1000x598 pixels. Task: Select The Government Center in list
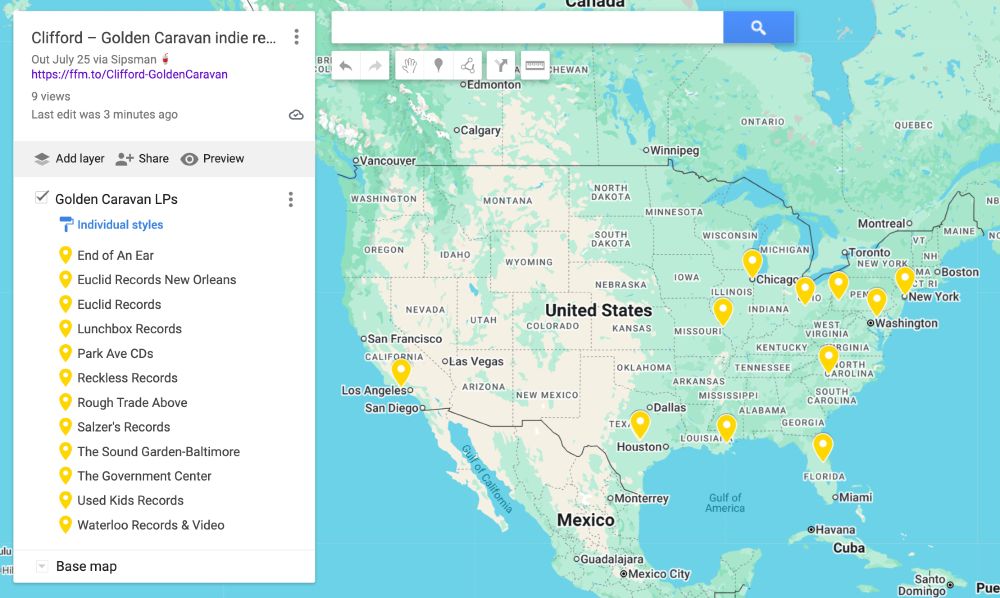[144, 476]
